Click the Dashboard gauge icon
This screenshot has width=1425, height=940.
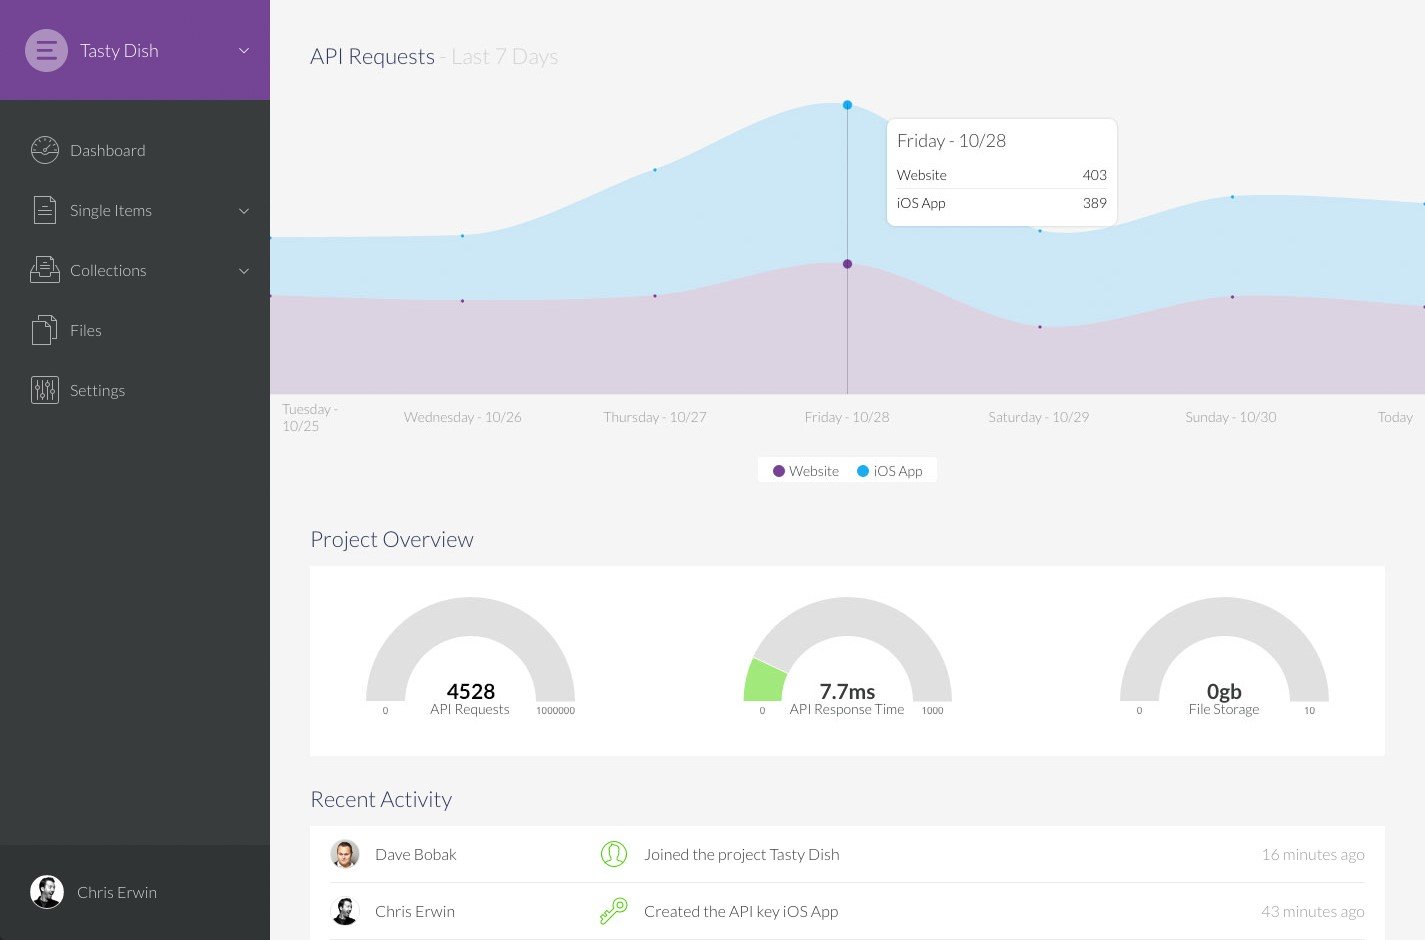click(45, 150)
